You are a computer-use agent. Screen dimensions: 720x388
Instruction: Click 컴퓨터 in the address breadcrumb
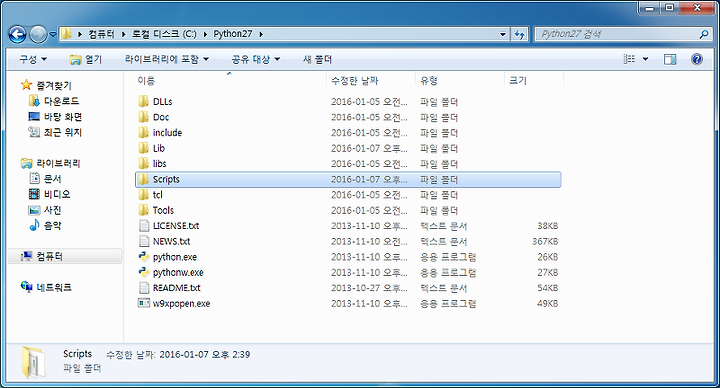(x=101, y=34)
